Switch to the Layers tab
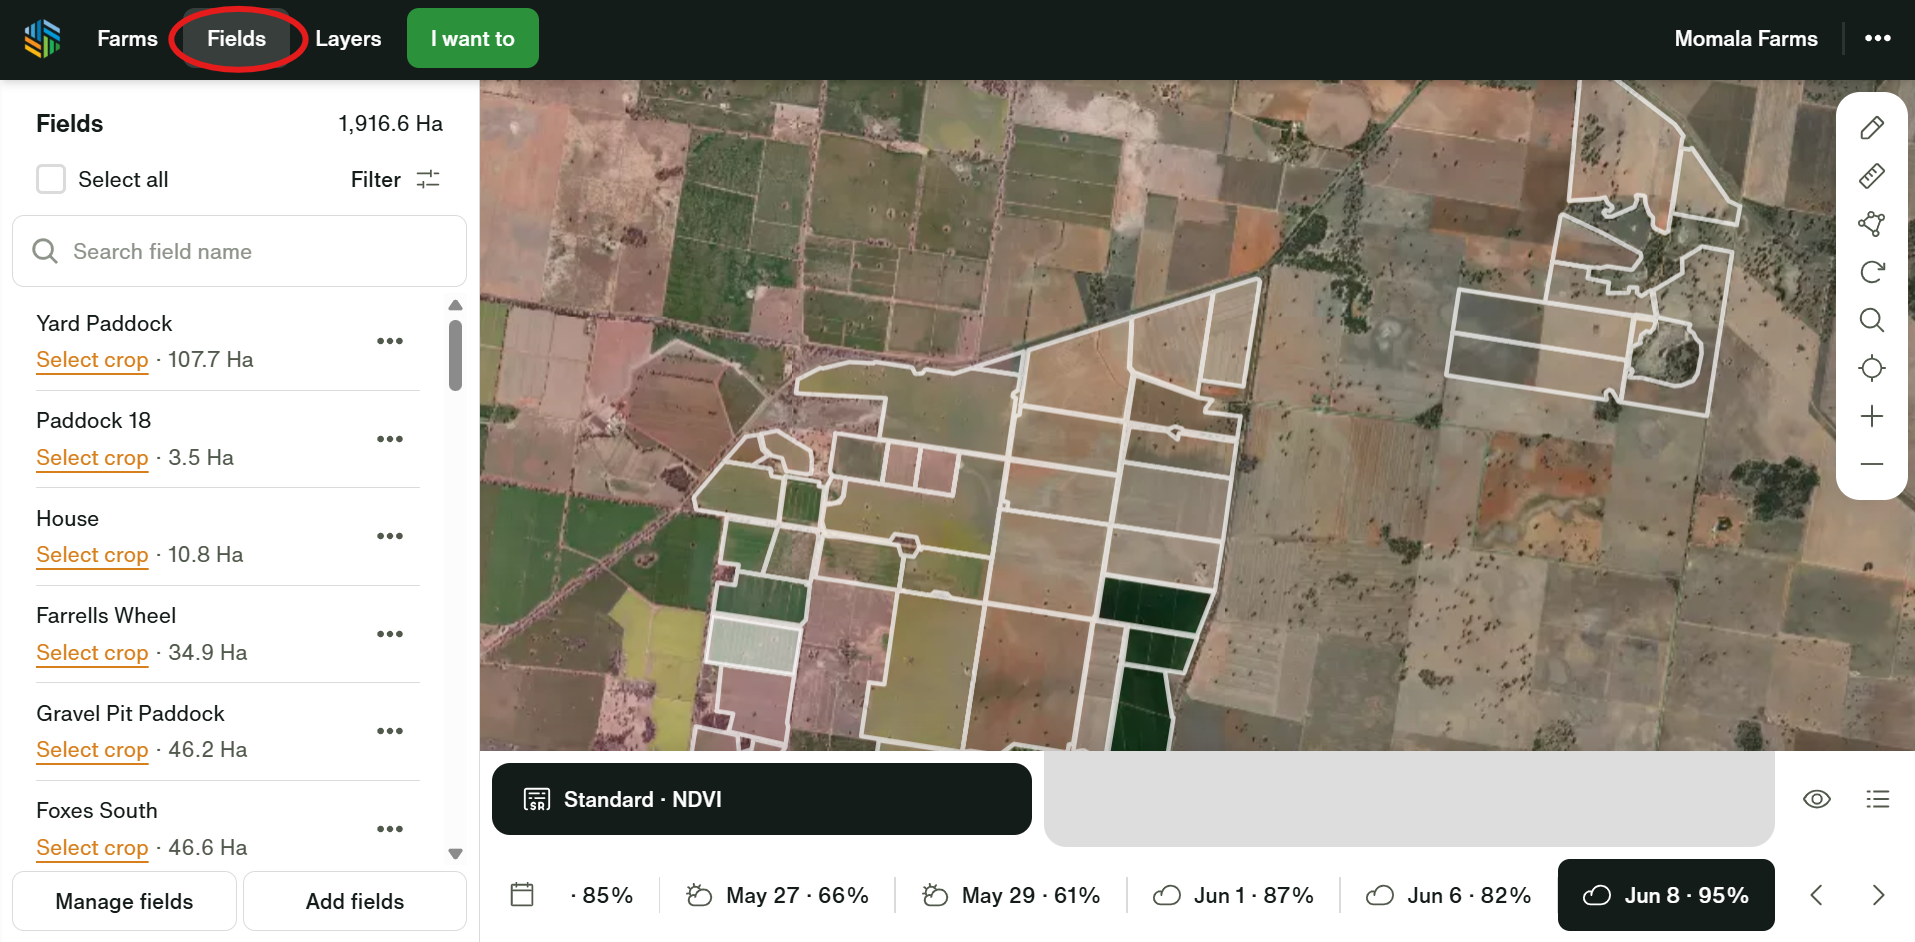The height and width of the screenshot is (942, 1915). 348,39
